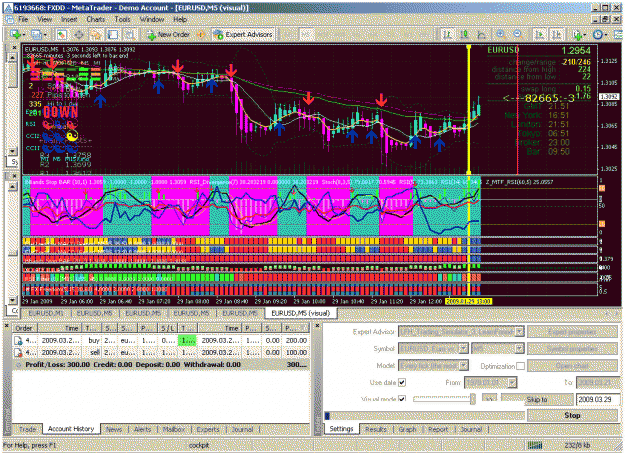Close the Market Watch panel X

14,47
